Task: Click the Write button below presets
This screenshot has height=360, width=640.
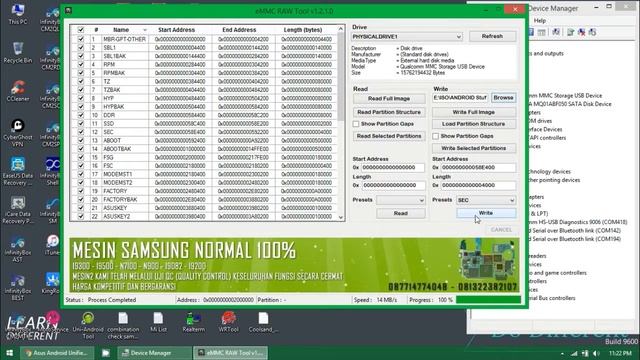Action: [x=486, y=213]
